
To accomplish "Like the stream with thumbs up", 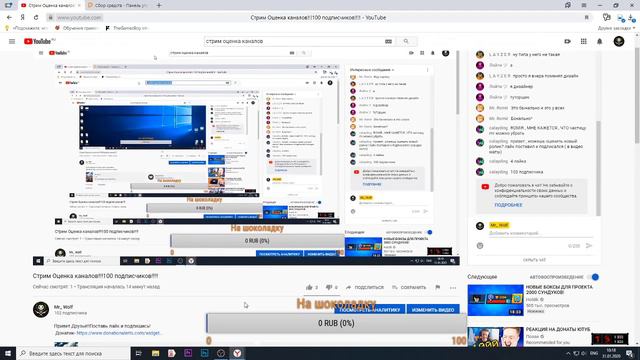I will pos(309,287).
